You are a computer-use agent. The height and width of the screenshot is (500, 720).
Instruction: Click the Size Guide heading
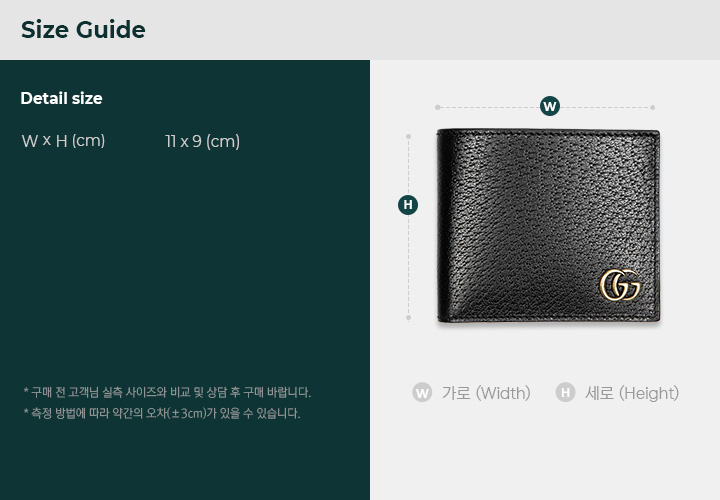(83, 30)
